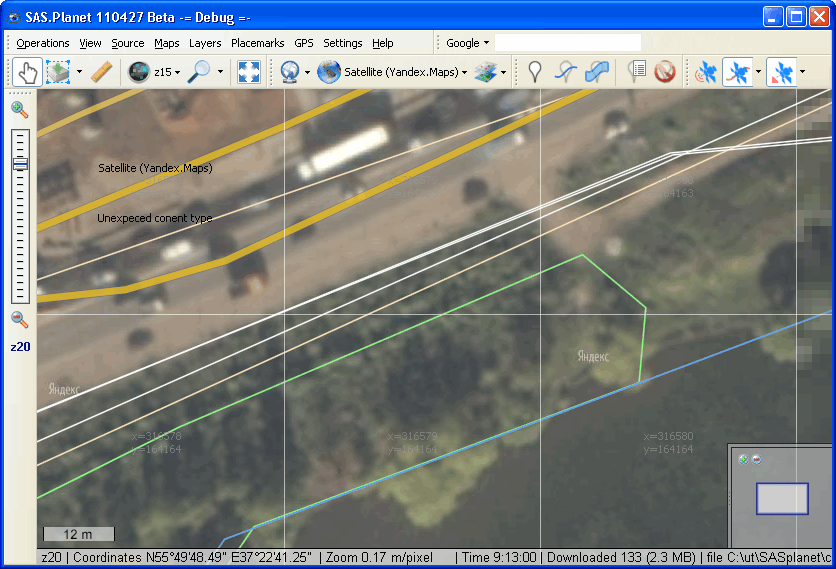Click the placemark manager button
Viewport: 836px width, 569px height.
click(636, 72)
